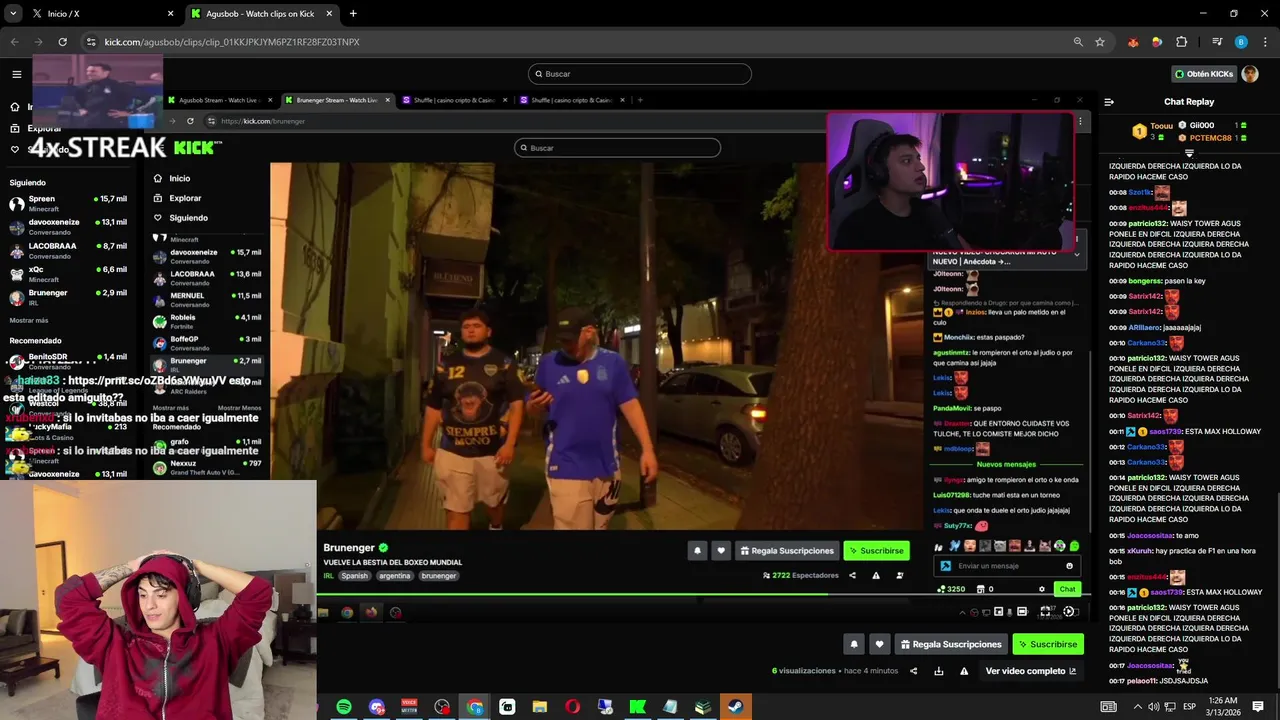Download the clip
Image resolution: width=1280 pixels, height=720 pixels.
pyautogui.click(x=939, y=671)
